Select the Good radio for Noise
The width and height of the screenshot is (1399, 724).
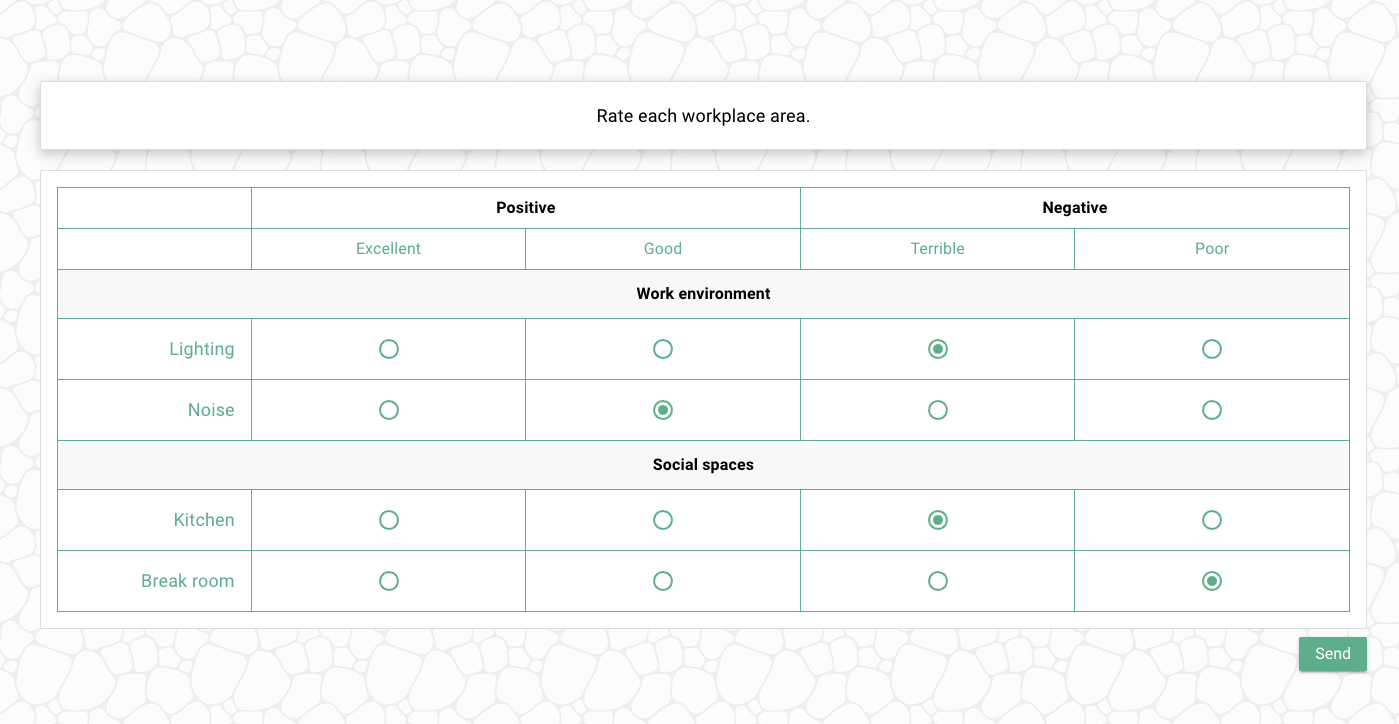coord(663,410)
